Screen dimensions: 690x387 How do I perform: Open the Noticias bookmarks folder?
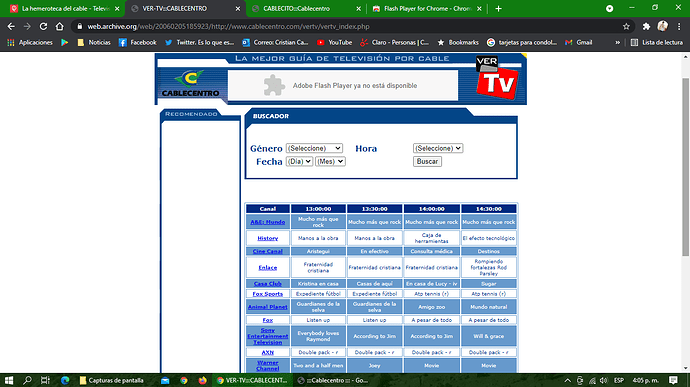[94, 42]
